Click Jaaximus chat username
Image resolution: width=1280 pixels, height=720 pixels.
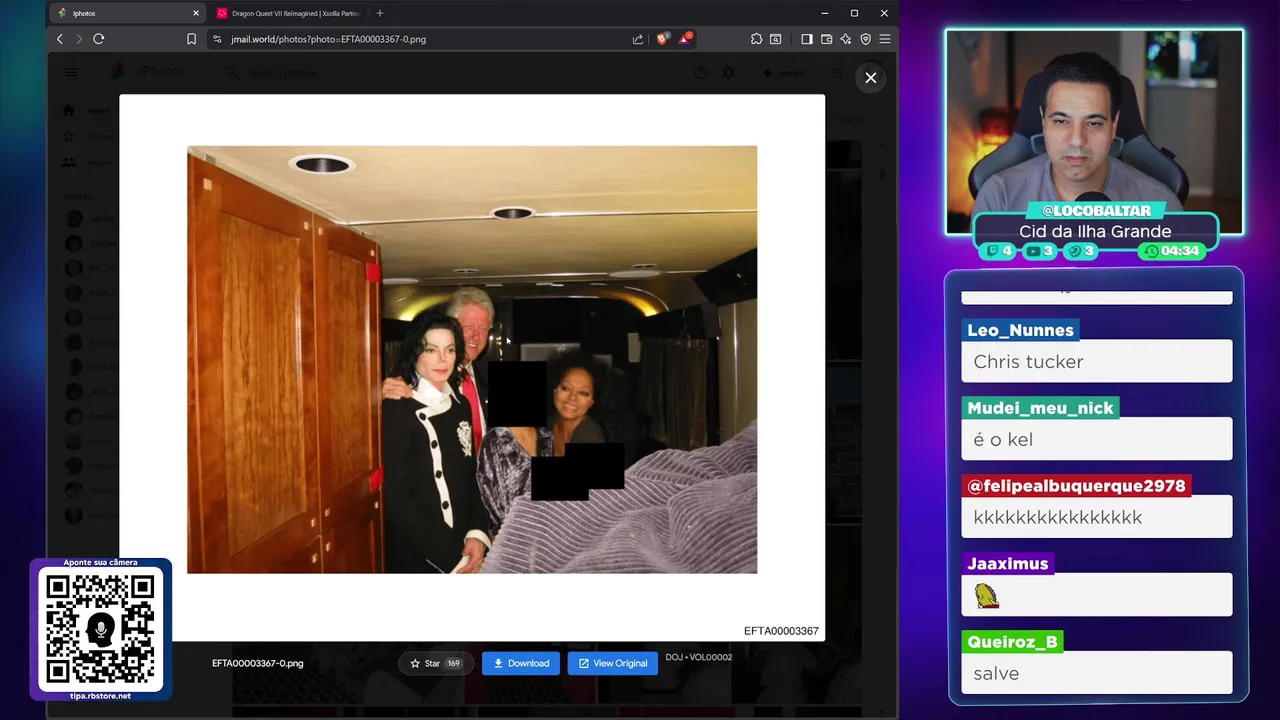click(x=1007, y=564)
